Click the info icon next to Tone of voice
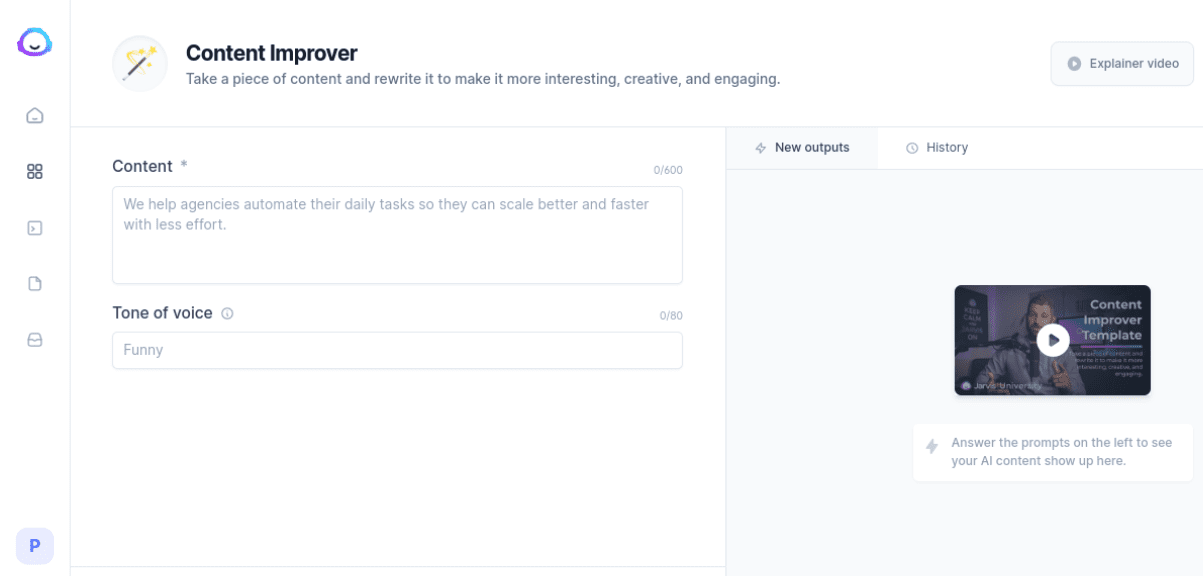The width and height of the screenshot is (1203, 576). (228, 313)
